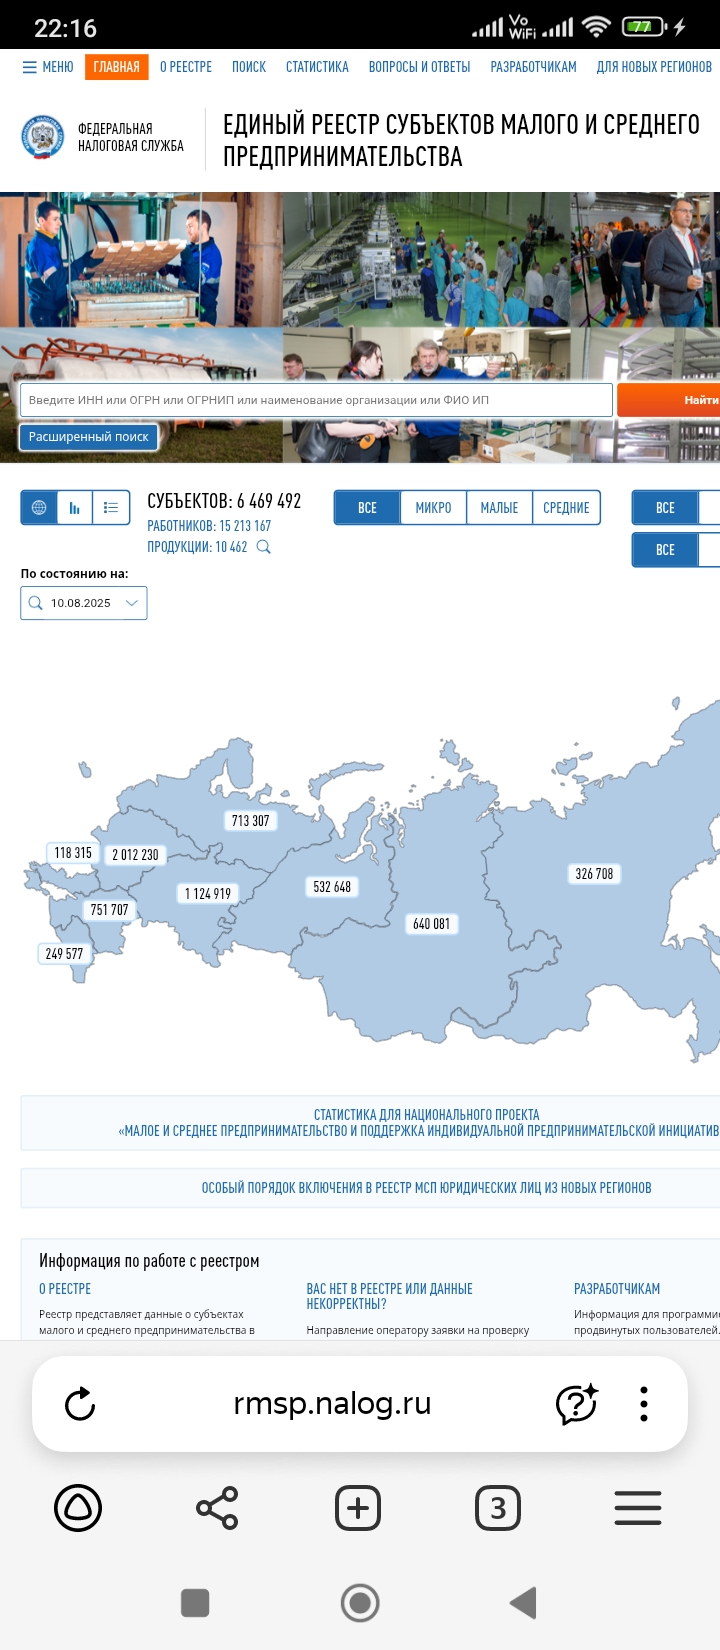Switch to list view
The width and height of the screenshot is (720, 1650).
(111, 508)
